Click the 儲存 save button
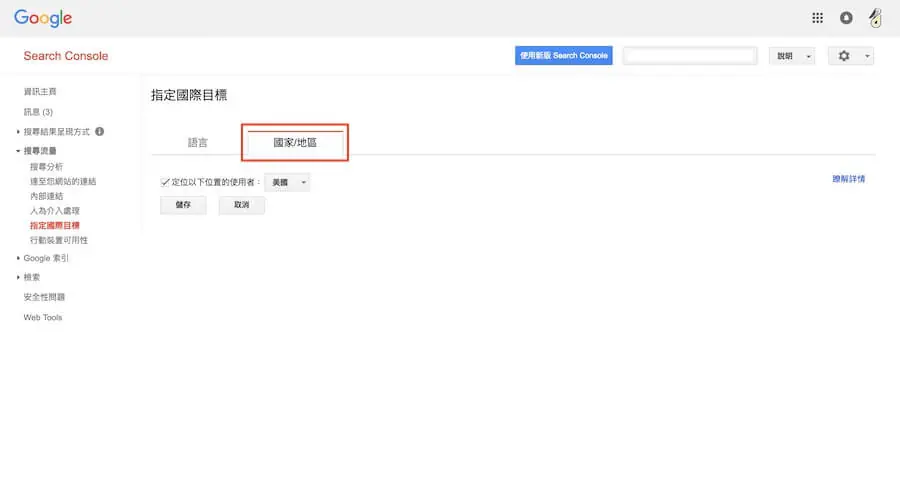The image size is (900, 485). point(183,205)
